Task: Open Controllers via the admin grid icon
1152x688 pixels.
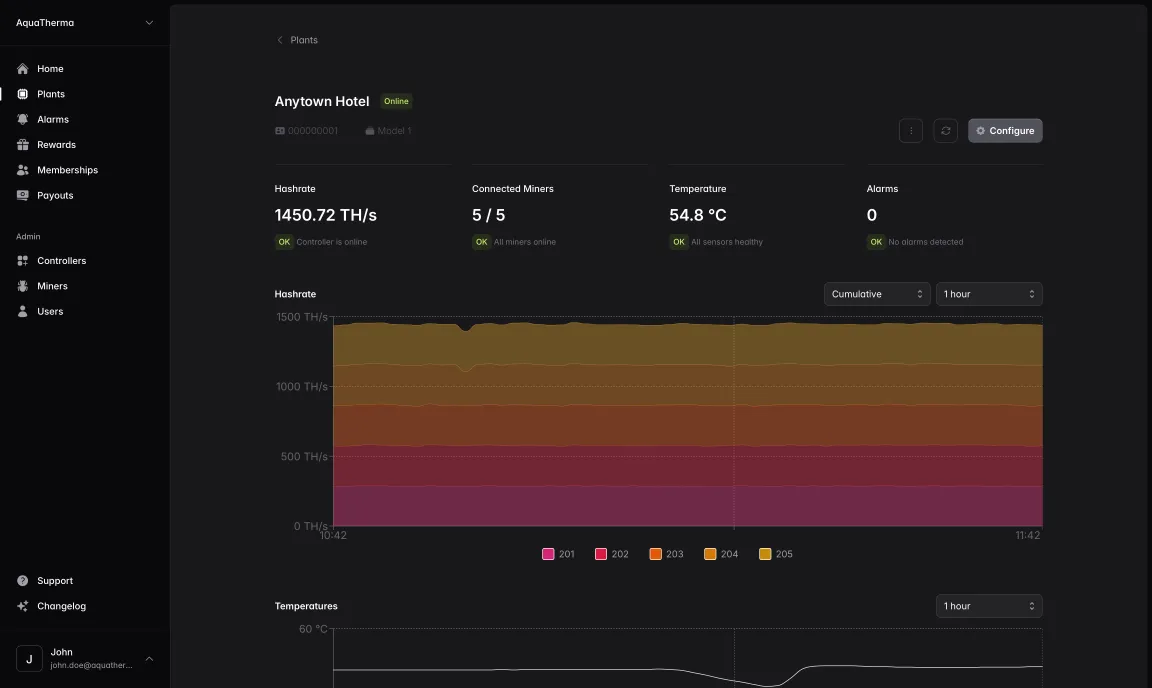Action: point(22,260)
